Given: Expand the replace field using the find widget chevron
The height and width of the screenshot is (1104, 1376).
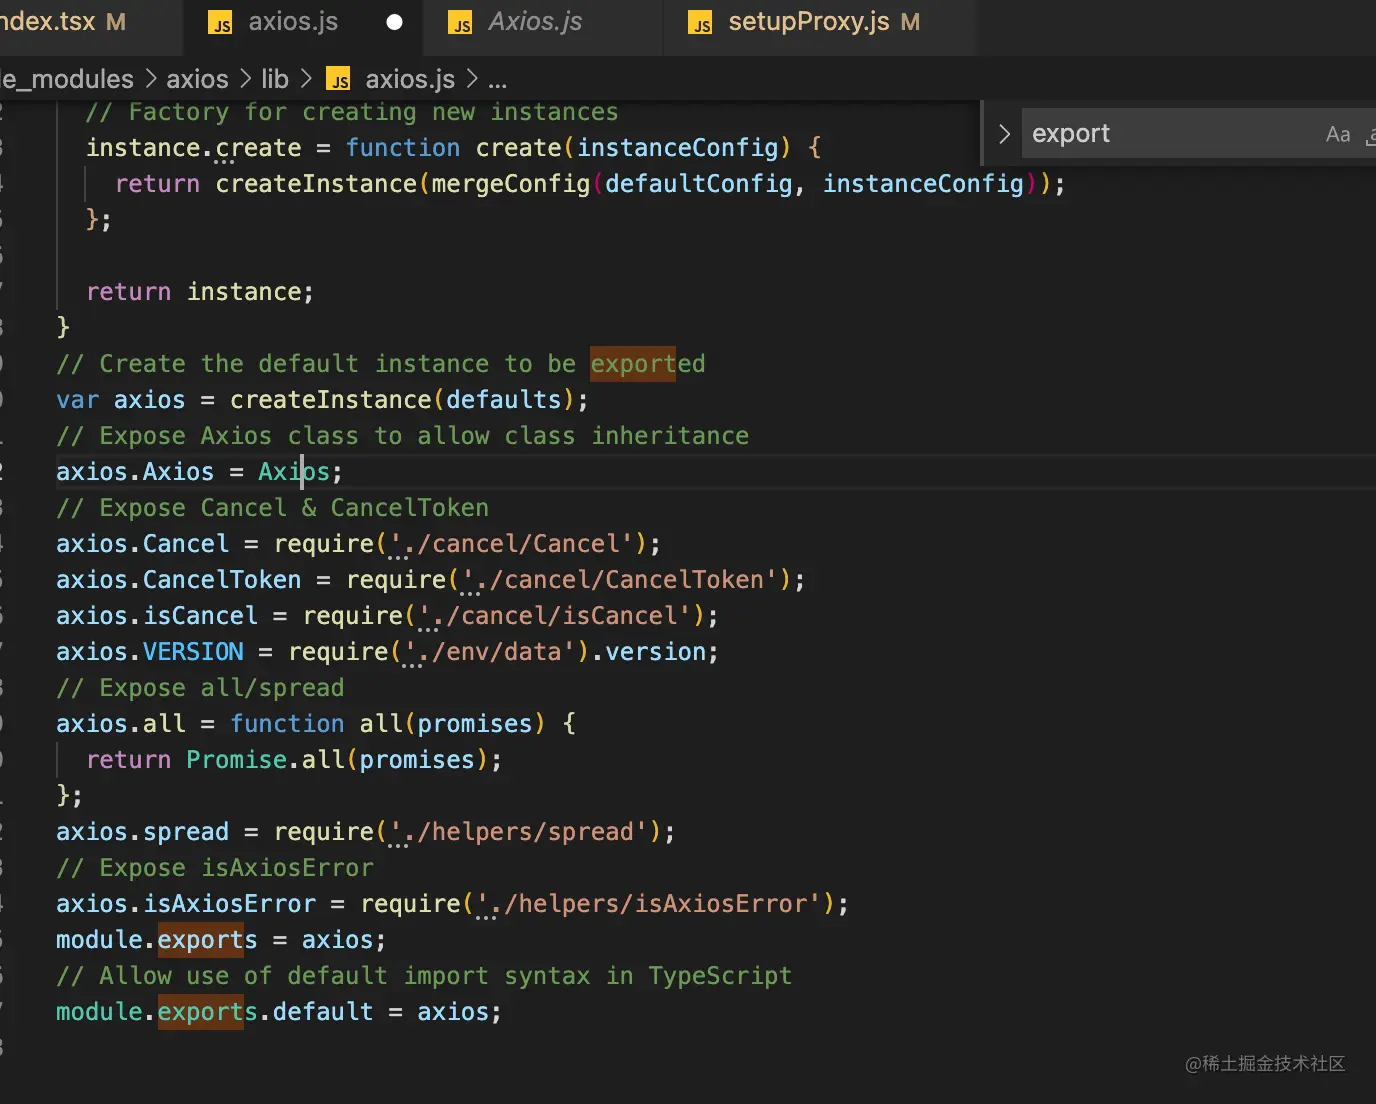Looking at the screenshot, I should pyautogui.click(x=1005, y=134).
